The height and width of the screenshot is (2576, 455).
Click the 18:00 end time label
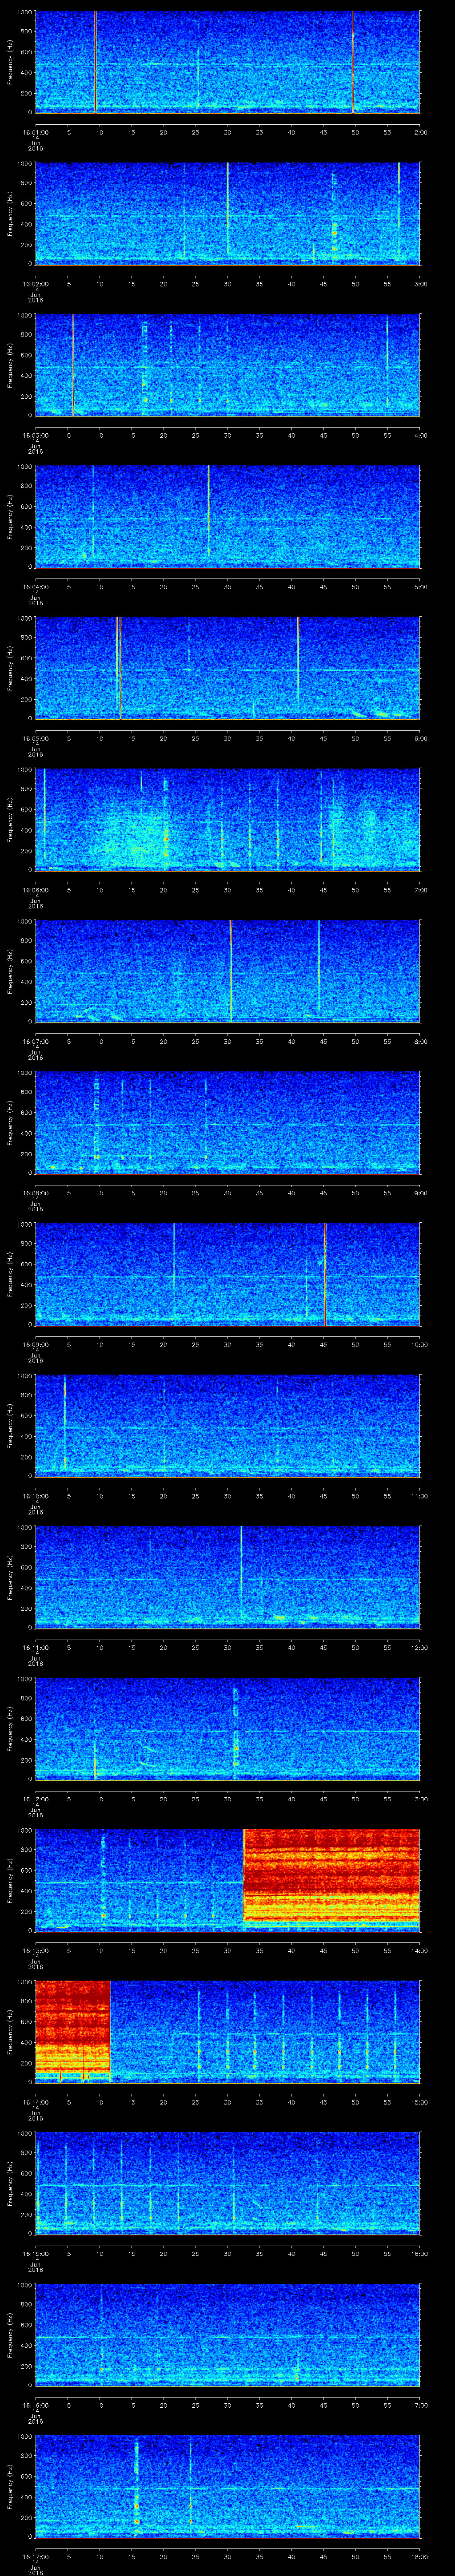pos(419,2556)
